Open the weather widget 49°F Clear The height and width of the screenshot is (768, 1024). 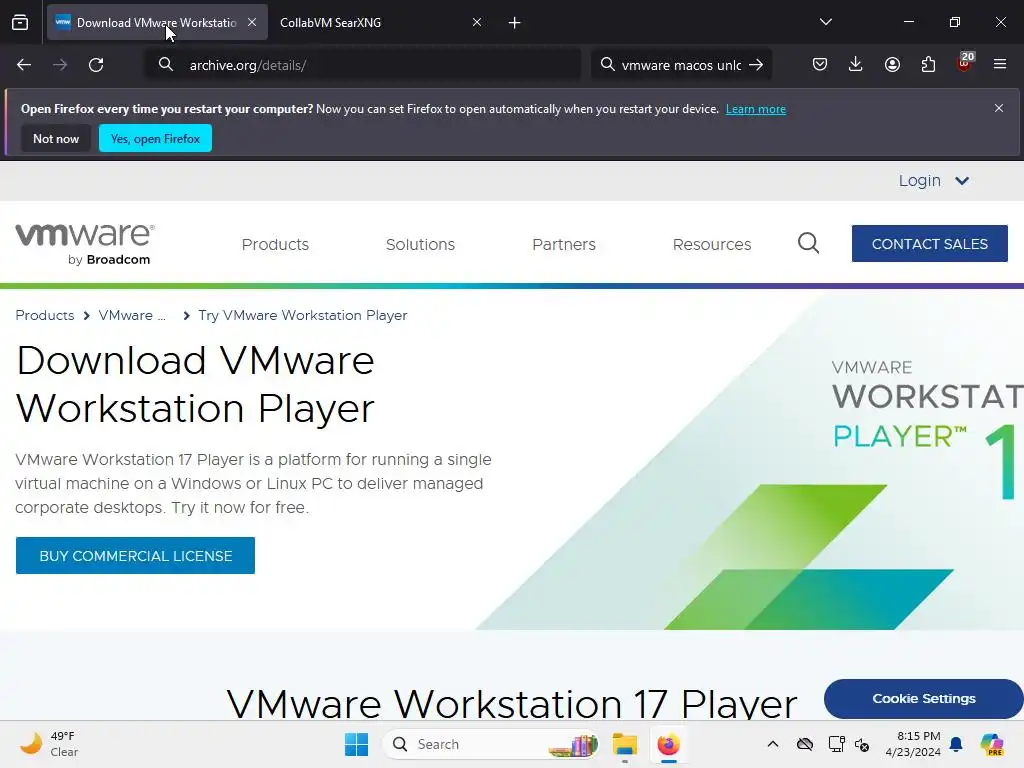point(49,744)
